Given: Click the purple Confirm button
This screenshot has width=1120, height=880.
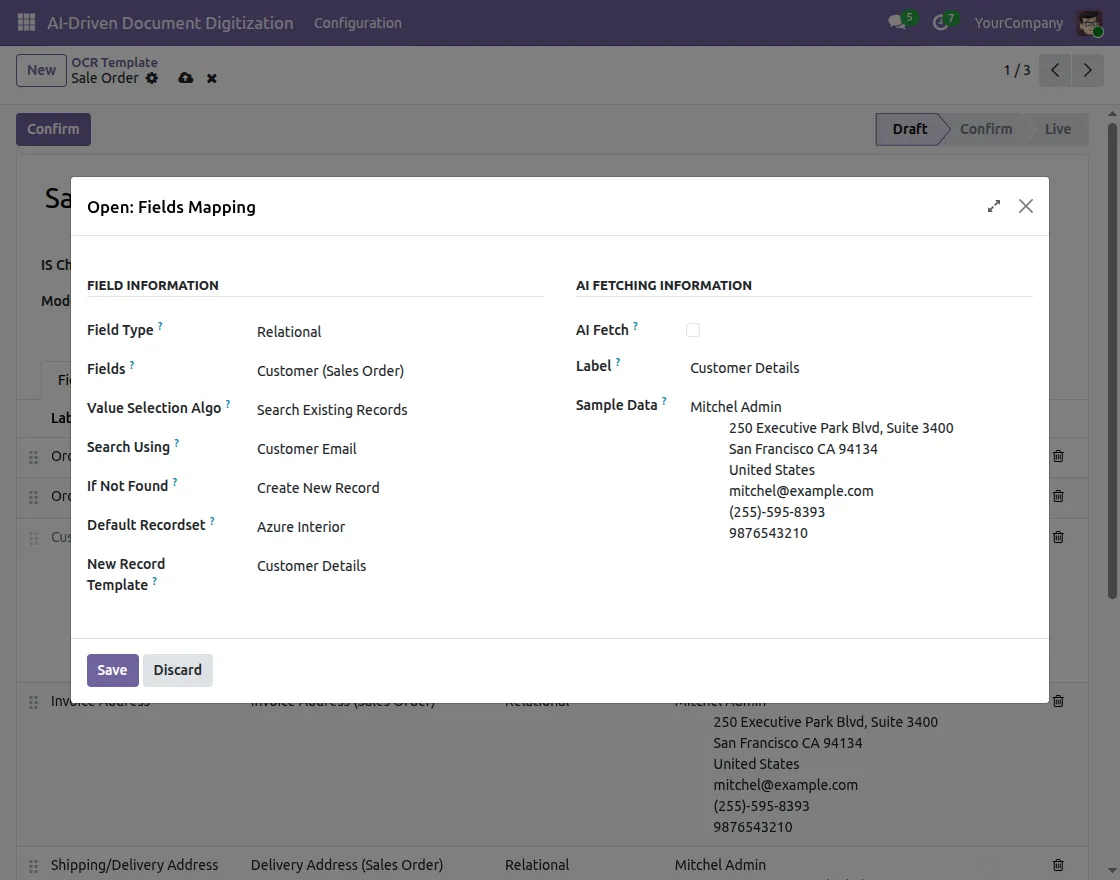Looking at the screenshot, I should [x=54, y=129].
